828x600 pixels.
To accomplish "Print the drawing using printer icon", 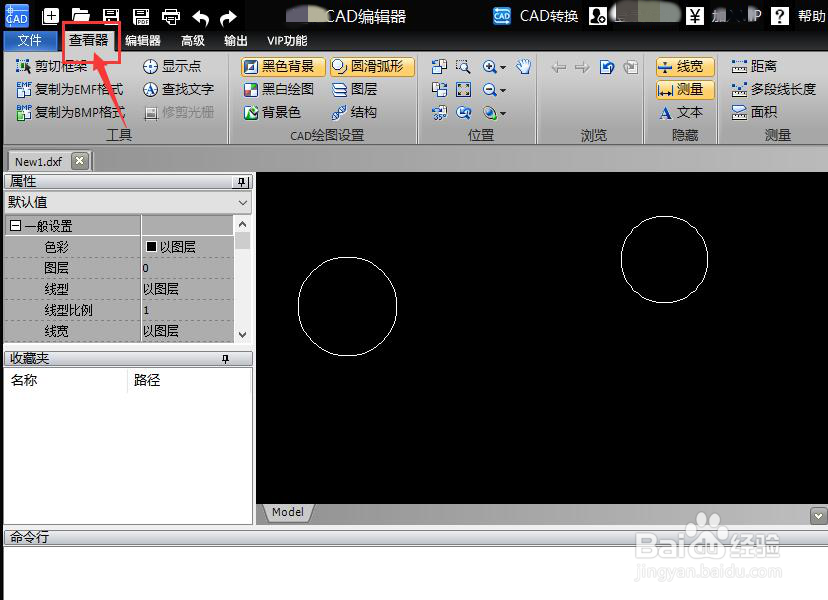I will 171,17.
